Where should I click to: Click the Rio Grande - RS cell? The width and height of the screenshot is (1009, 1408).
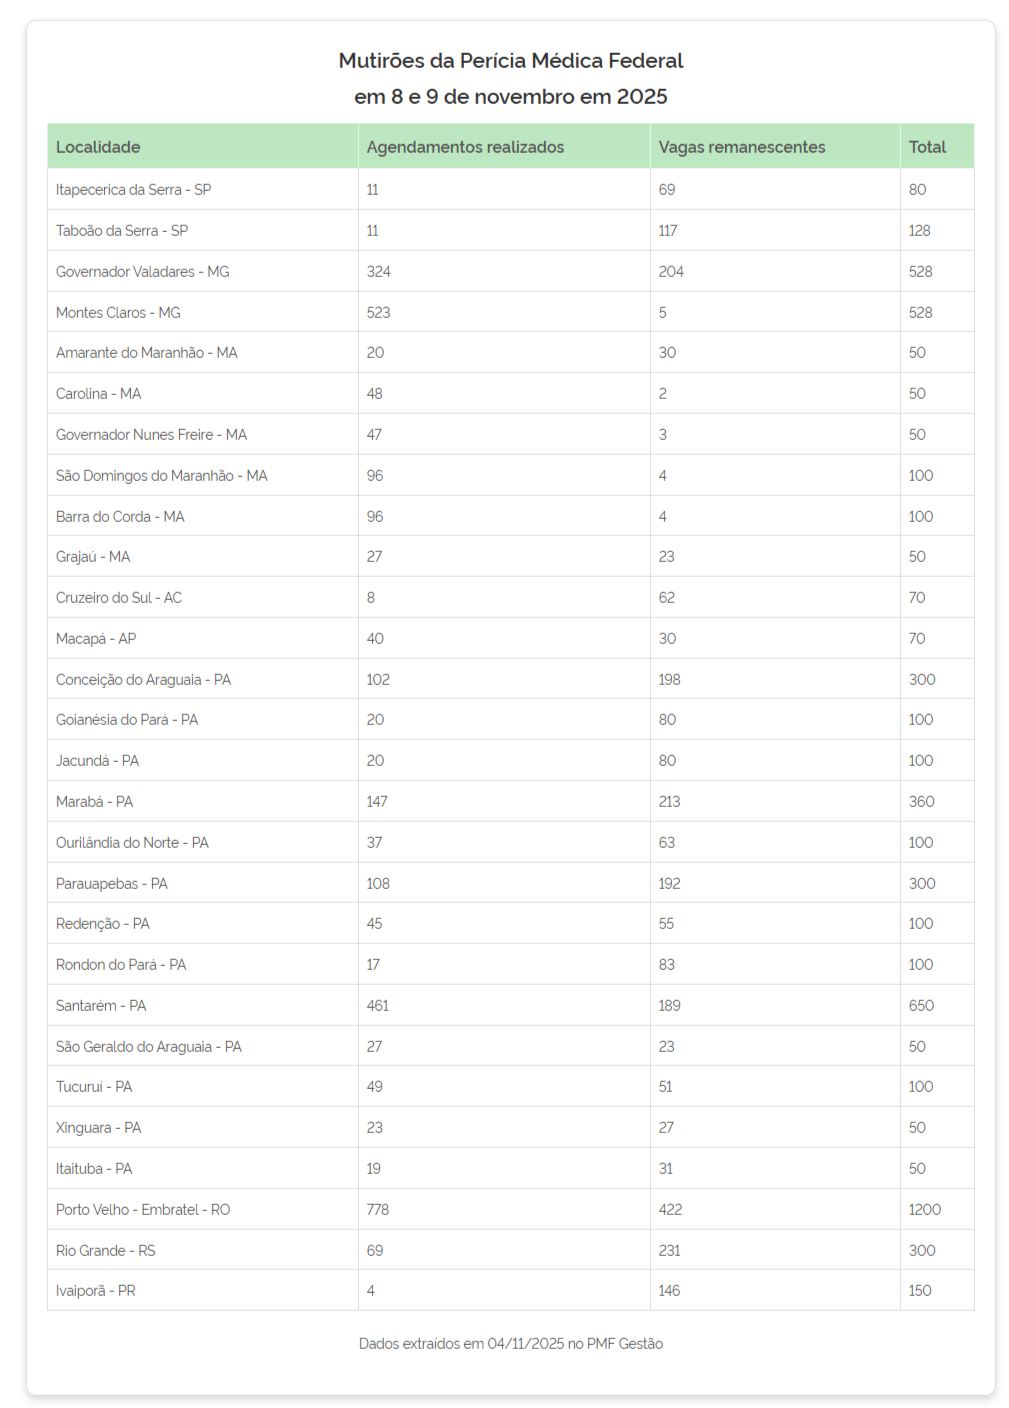(x=105, y=1251)
